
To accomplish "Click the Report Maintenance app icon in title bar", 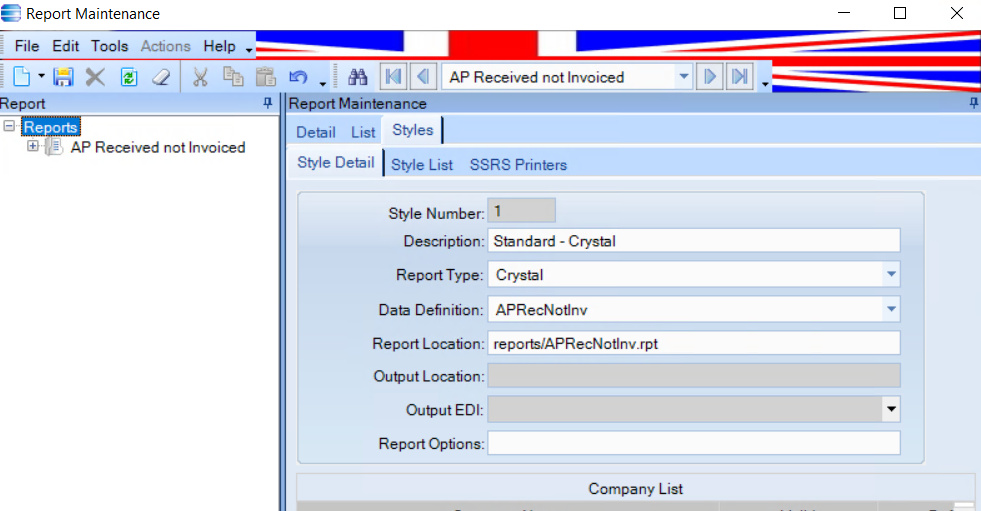I will point(11,13).
